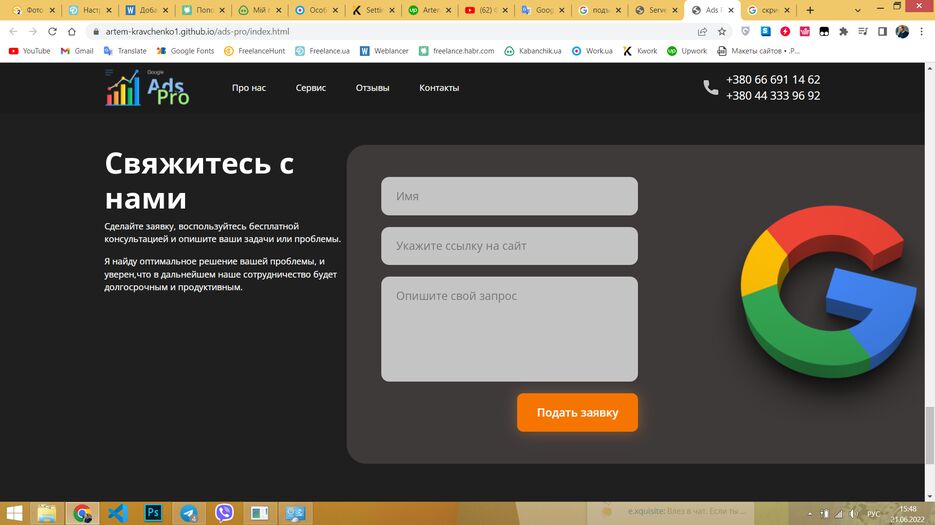The height and width of the screenshot is (525, 935).
Task: Toggle the browser side panel
Action: pyautogui.click(x=883, y=32)
